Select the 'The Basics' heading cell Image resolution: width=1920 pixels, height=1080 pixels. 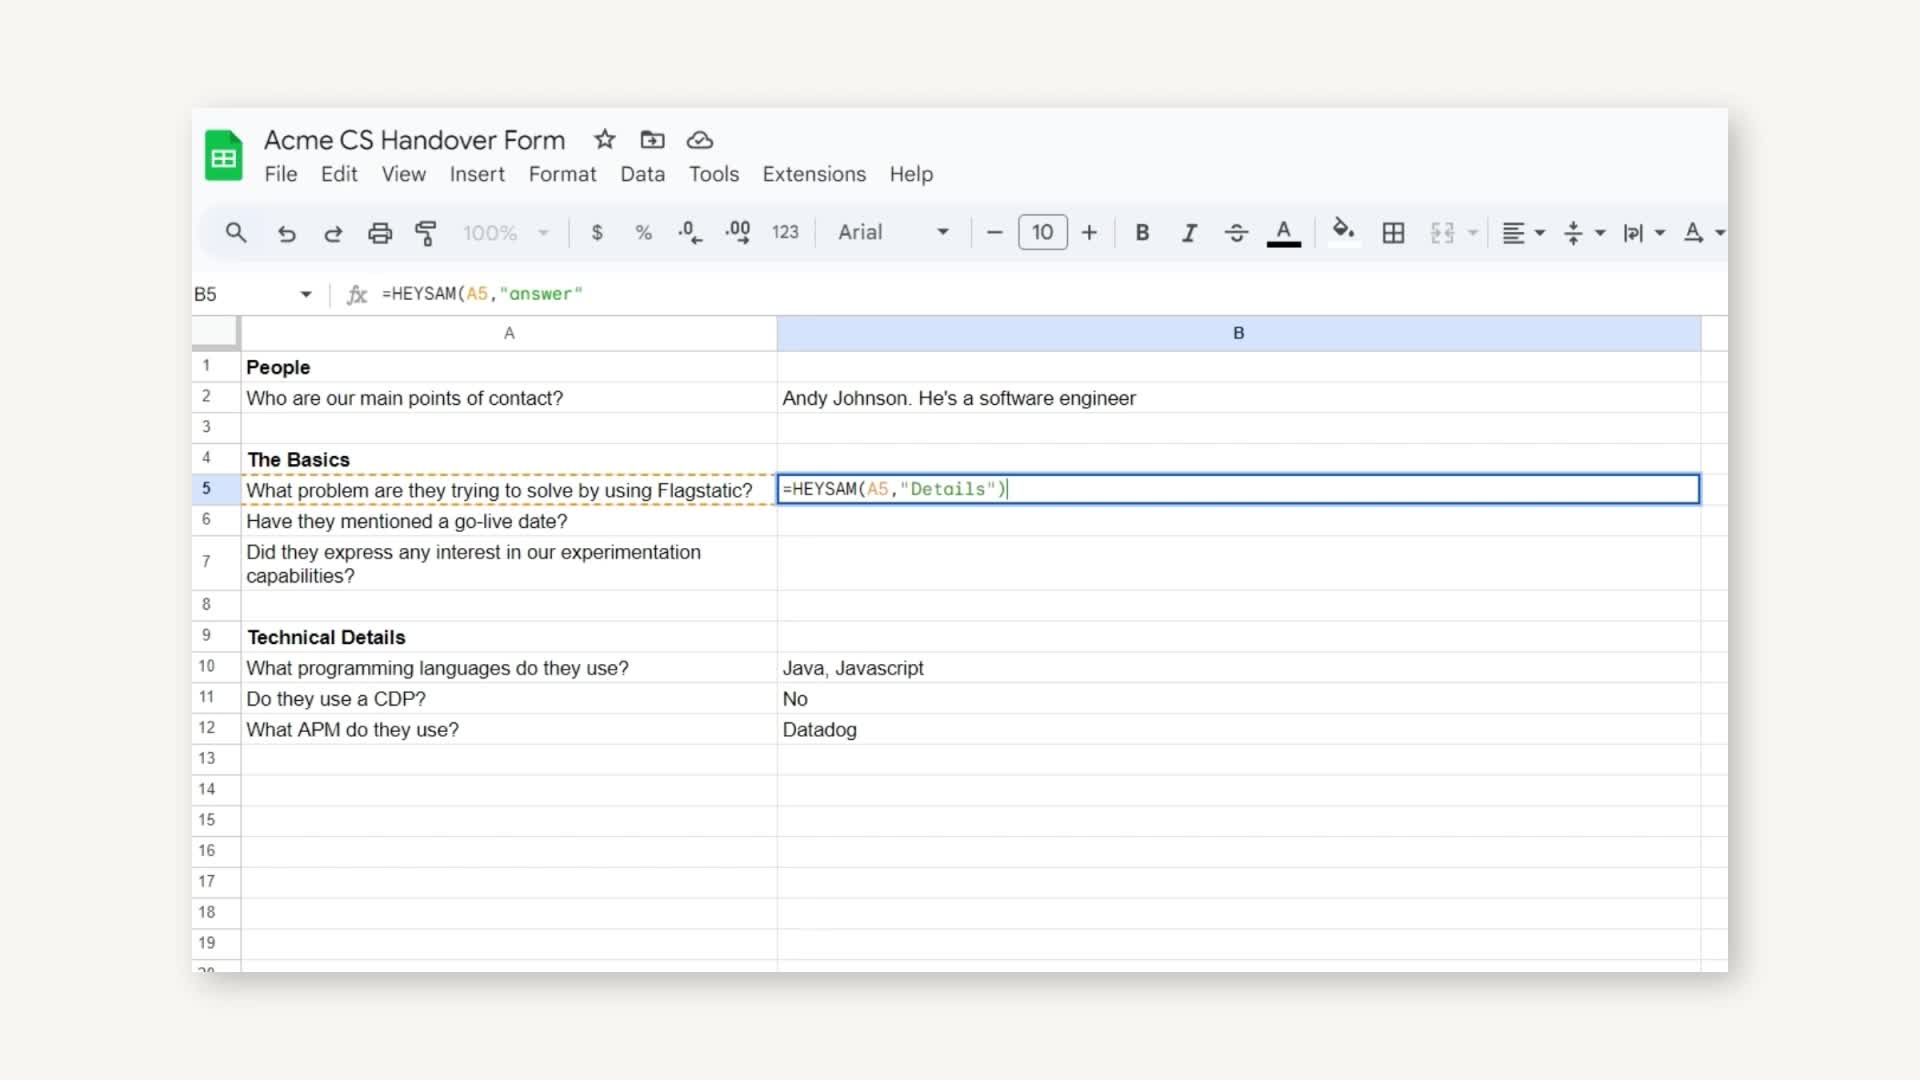coord(509,459)
